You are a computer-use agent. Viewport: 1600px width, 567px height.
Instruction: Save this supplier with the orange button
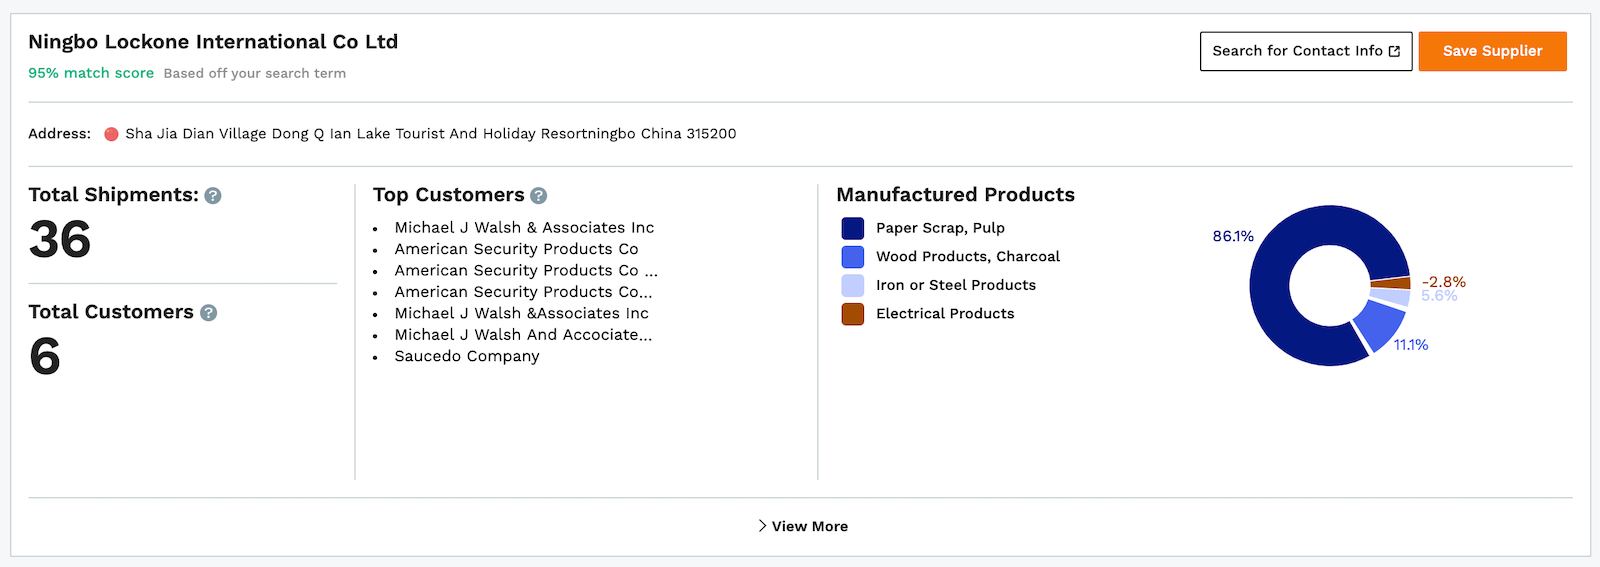(x=1492, y=51)
